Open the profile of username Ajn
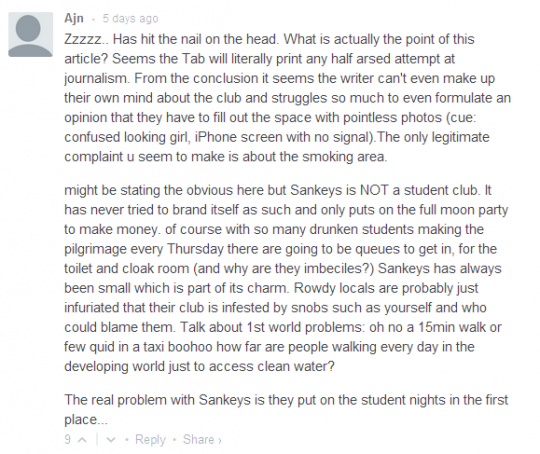The height and width of the screenshot is (454, 540). pos(74,18)
